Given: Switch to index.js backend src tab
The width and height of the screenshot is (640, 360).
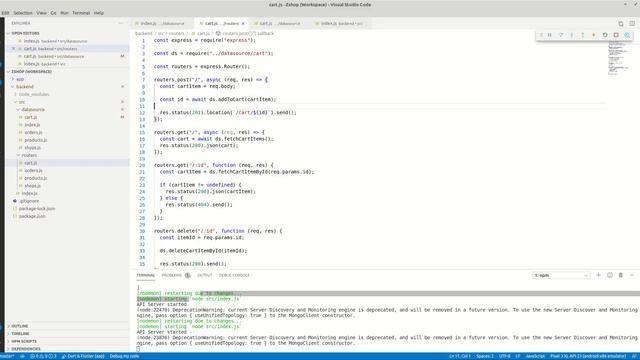Looking at the screenshot, I should 341,24.
